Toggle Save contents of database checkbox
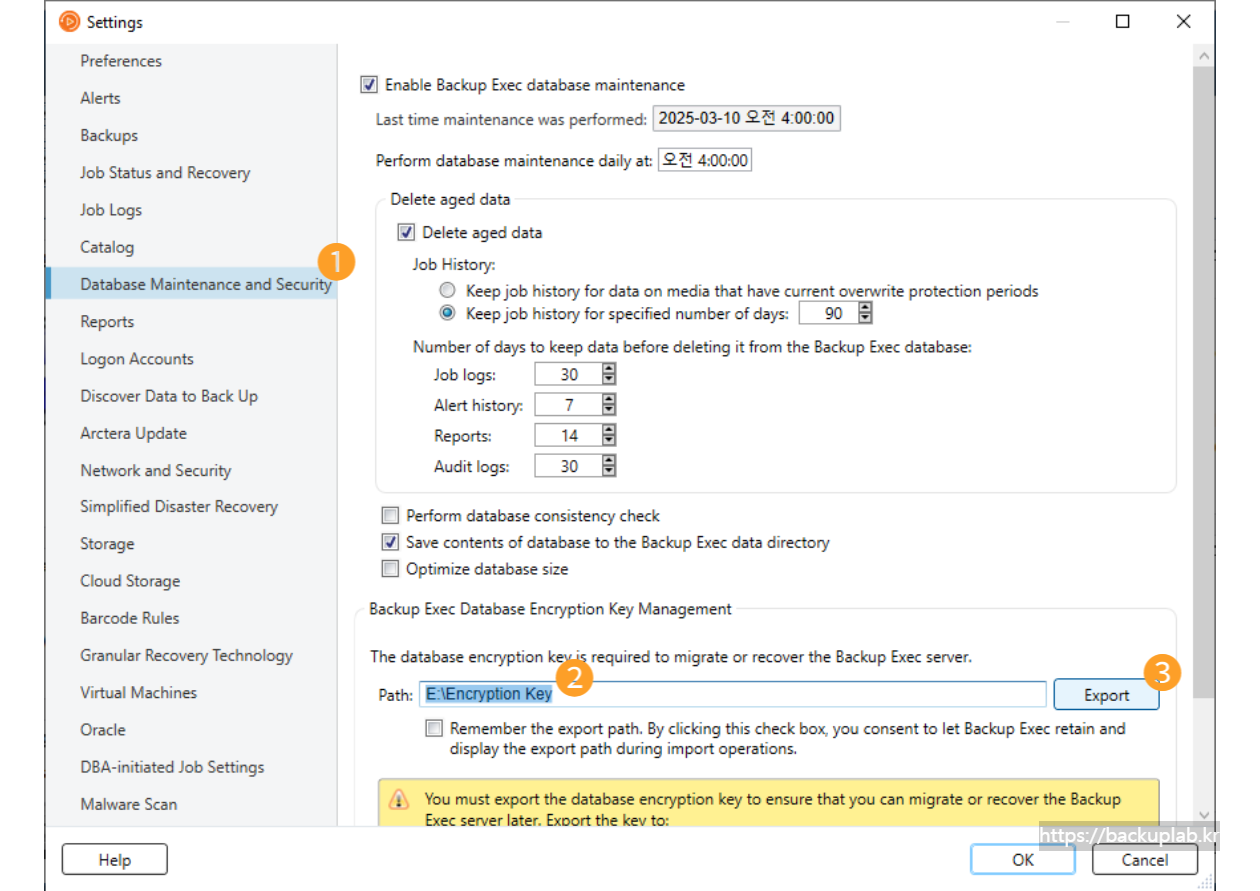Screen dimensions: 1260x891 (x=390, y=542)
